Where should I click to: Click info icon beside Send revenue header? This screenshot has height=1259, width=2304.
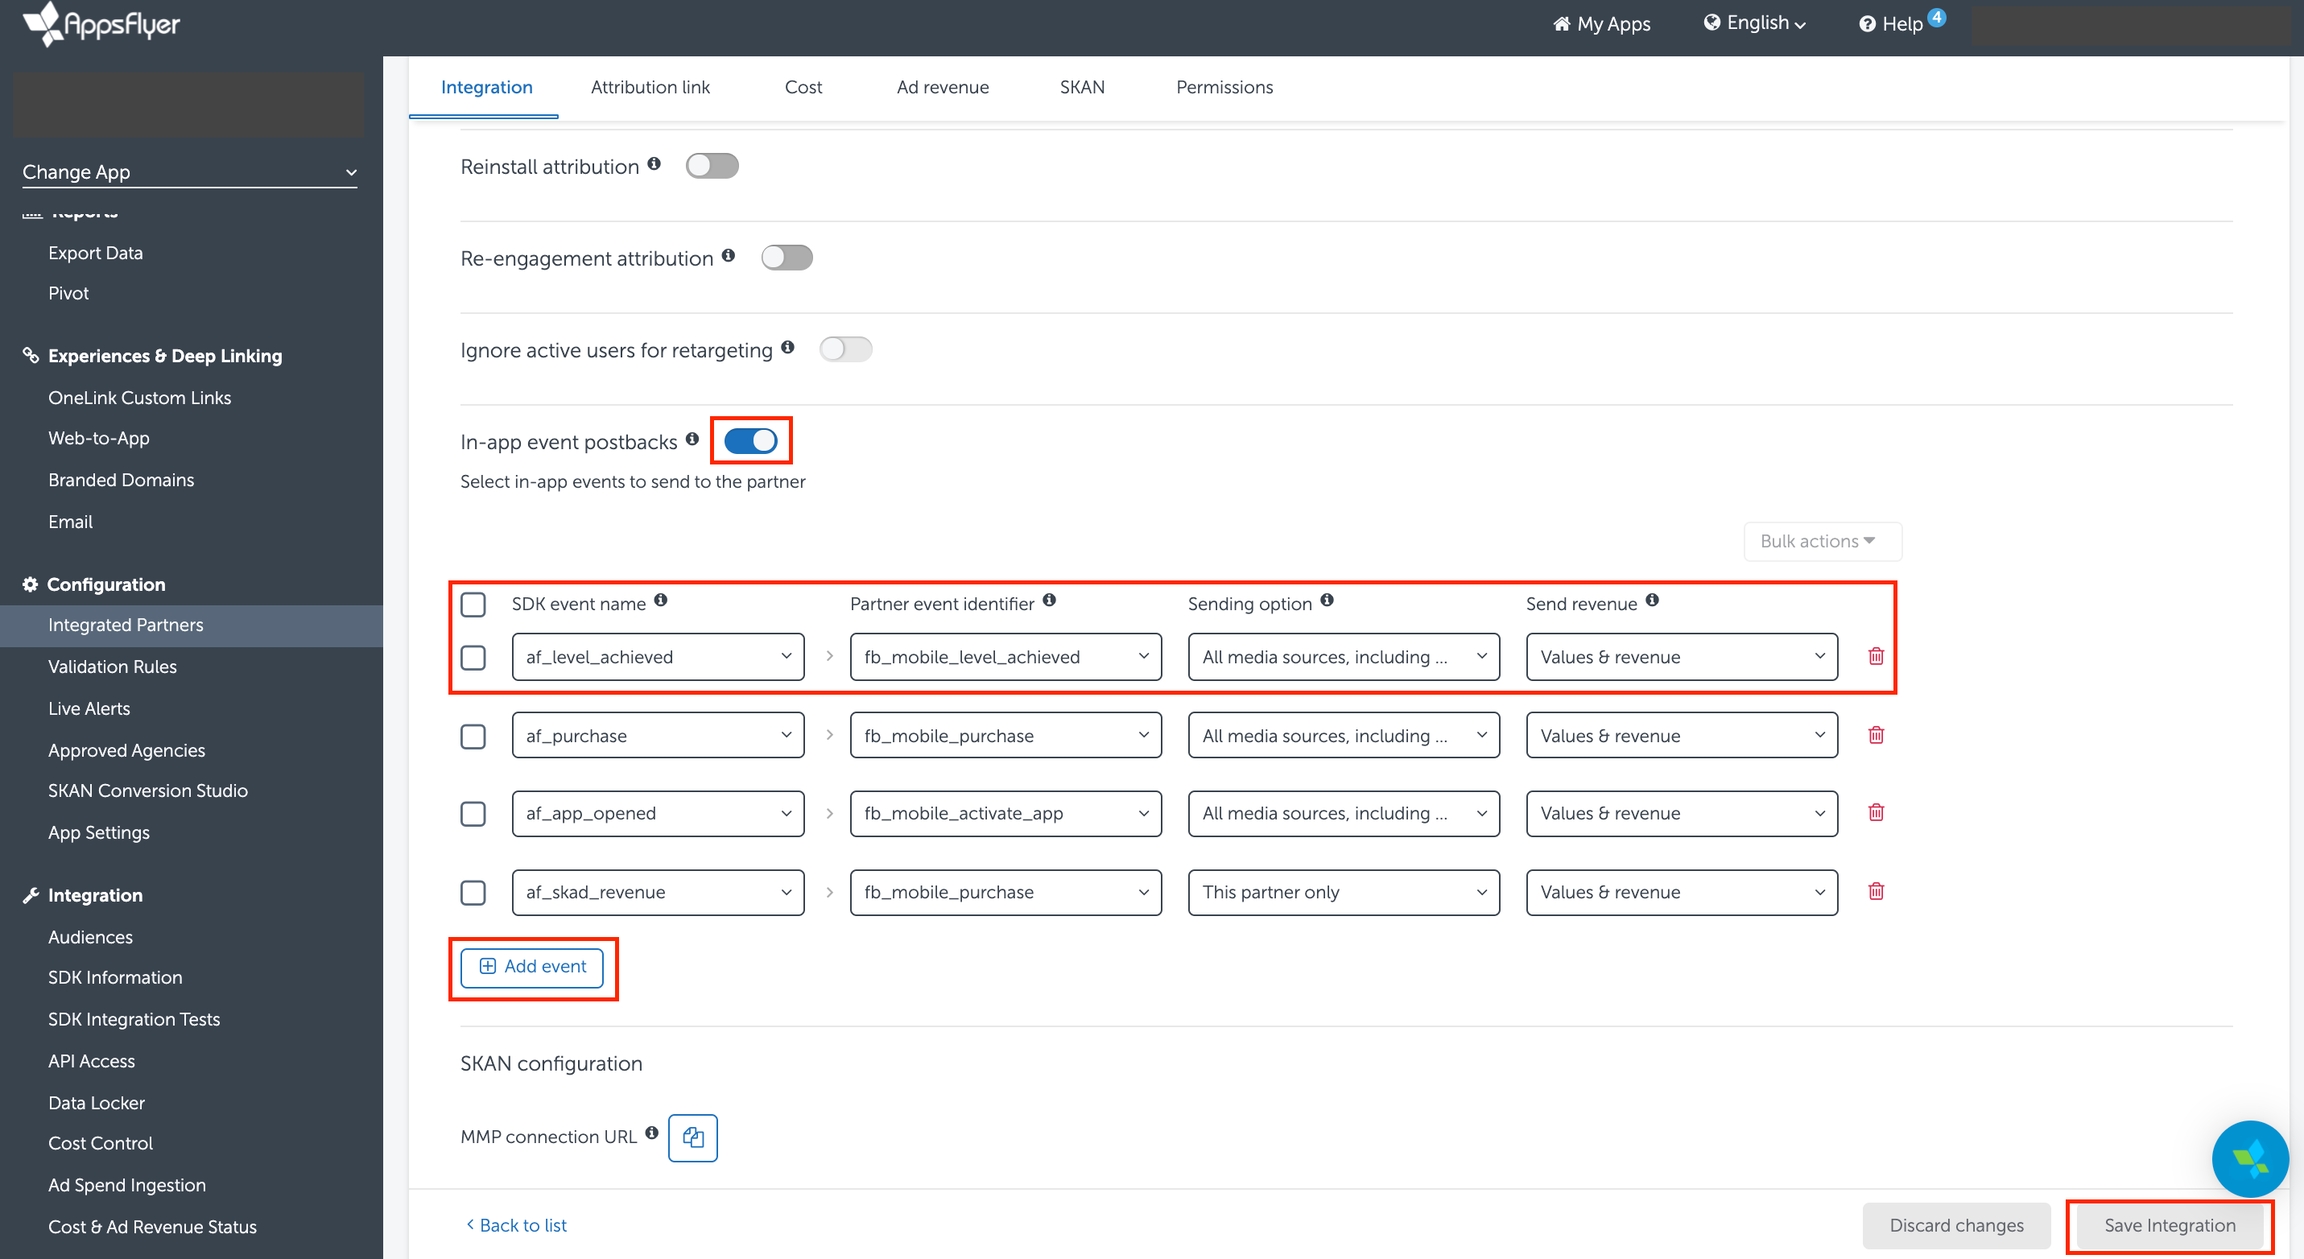(x=1652, y=600)
